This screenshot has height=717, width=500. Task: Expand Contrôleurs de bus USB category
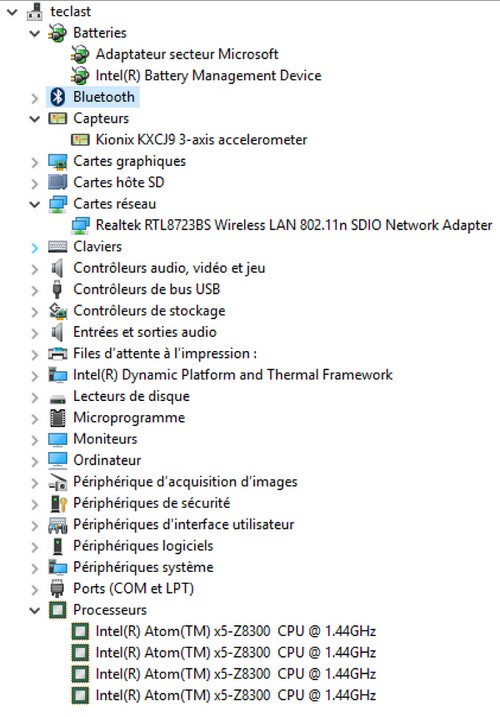pyautogui.click(x=35, y=290)
